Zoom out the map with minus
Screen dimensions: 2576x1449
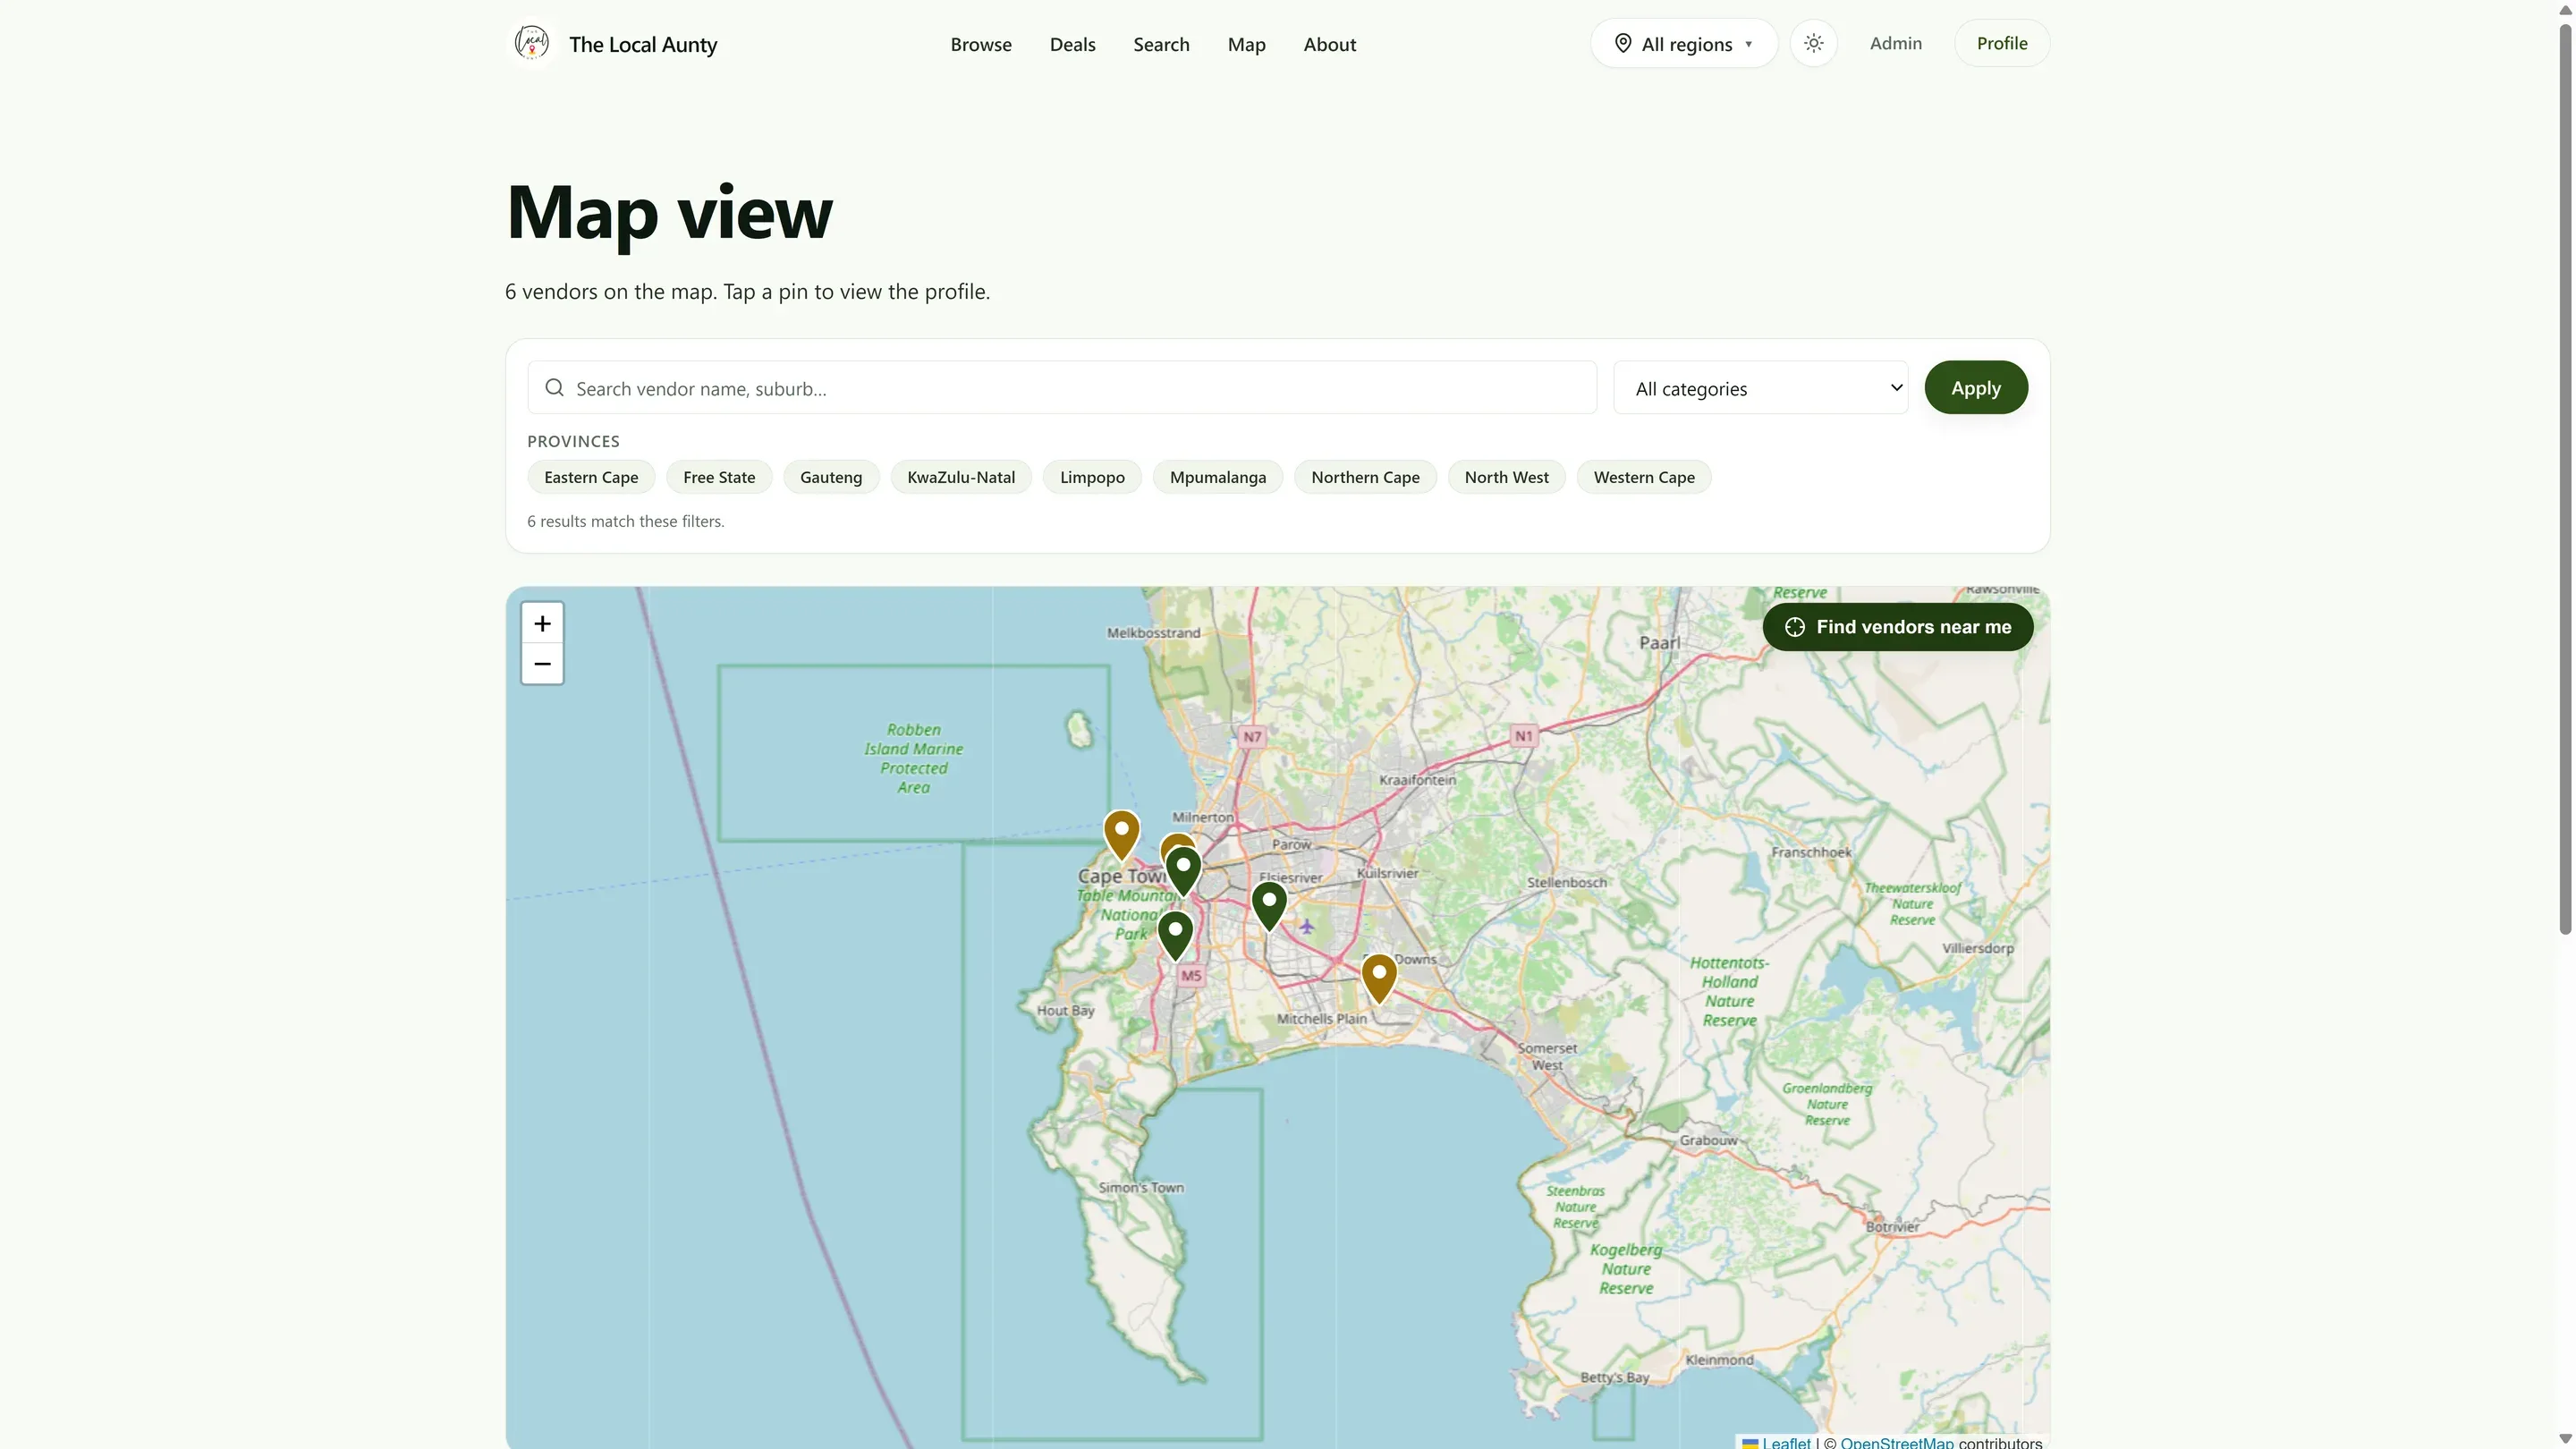(x=542, y=664)
